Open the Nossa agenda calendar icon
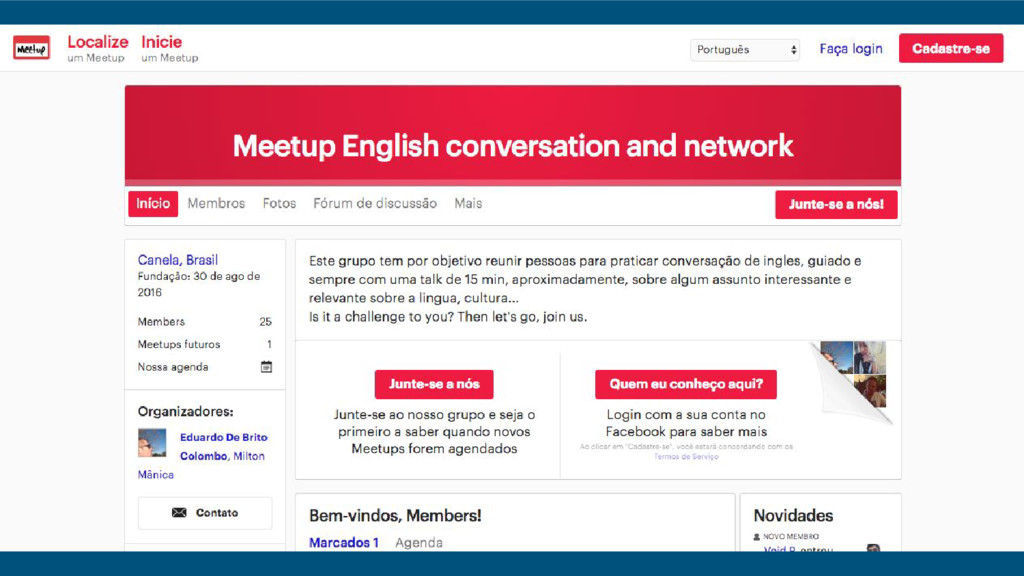1024x576 pixels. click(266, 367)
